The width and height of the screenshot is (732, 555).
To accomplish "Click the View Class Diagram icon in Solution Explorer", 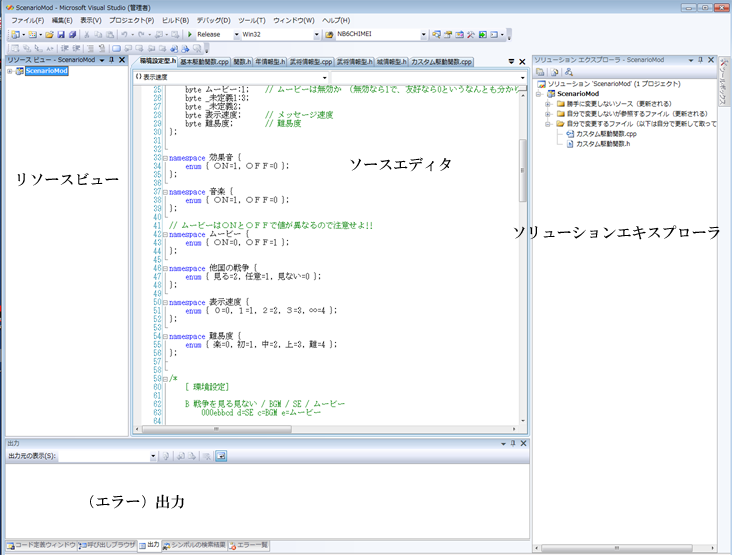I will point(568,72).
